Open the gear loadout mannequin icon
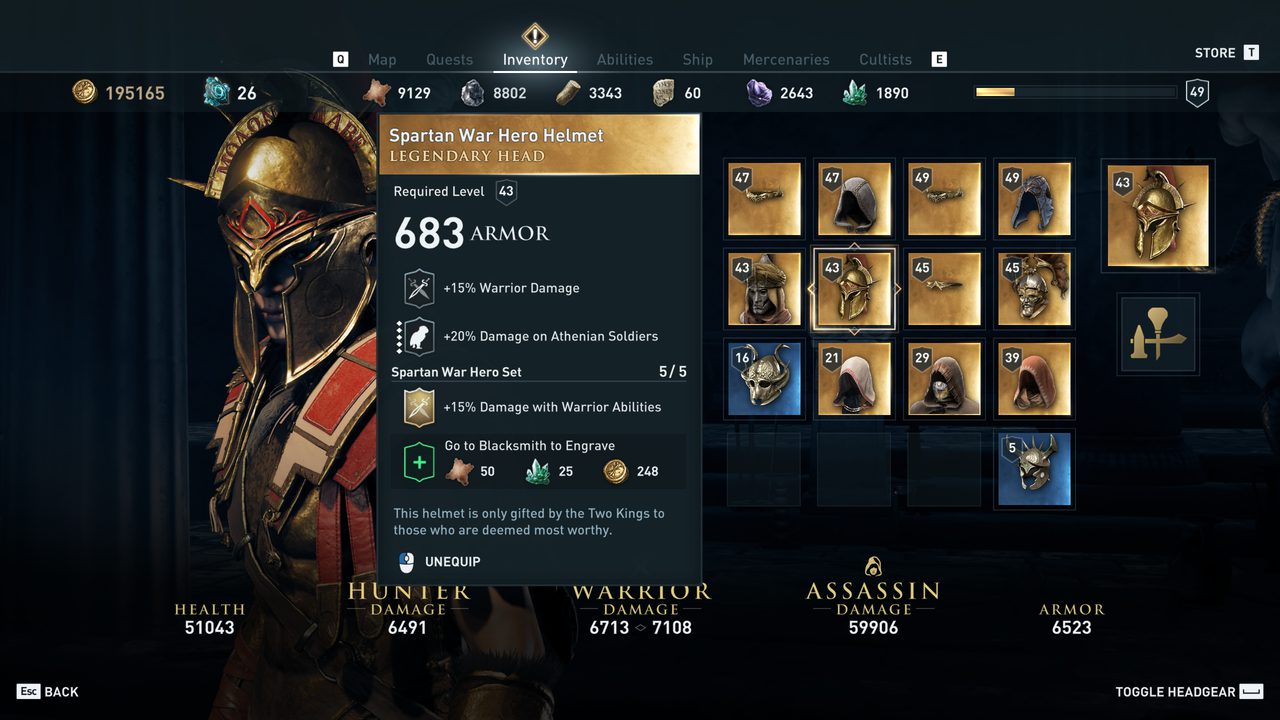This screenshot has width=1280, height=720. click(x=1158, y=335)
